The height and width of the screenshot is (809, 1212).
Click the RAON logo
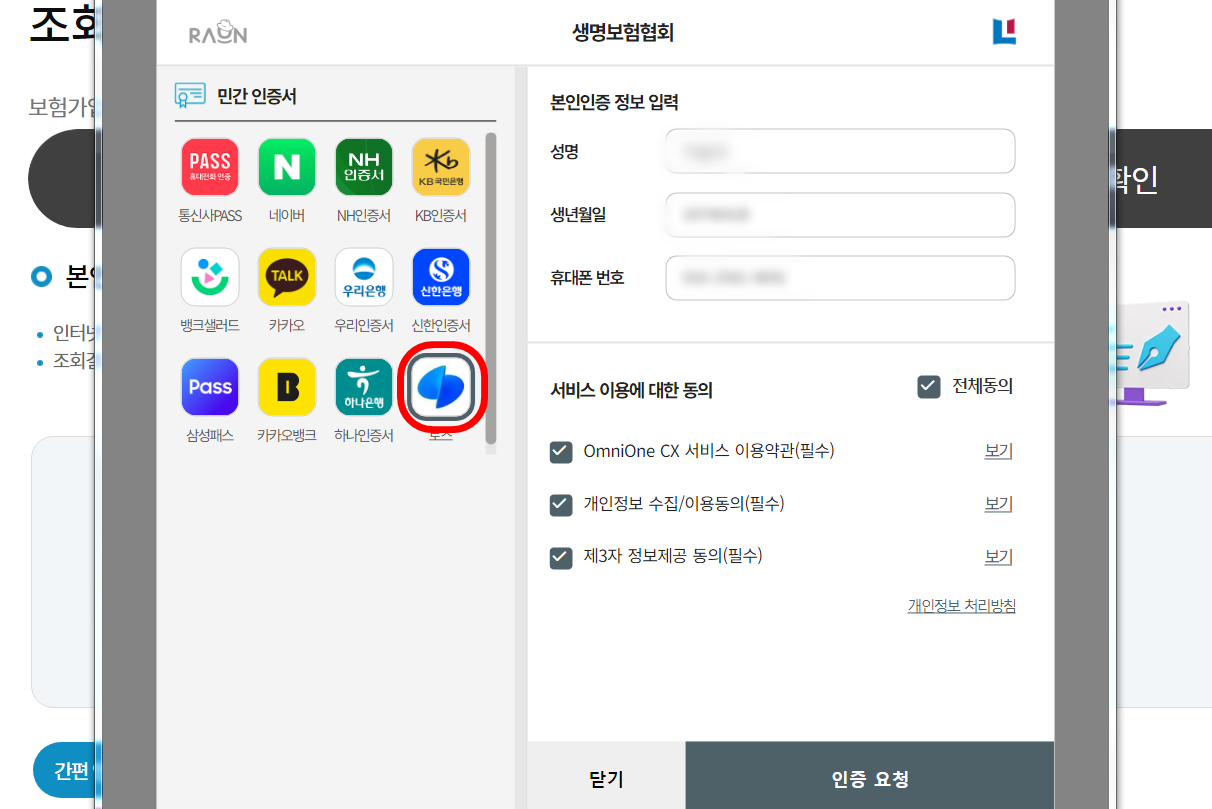(x=218, y=33)
